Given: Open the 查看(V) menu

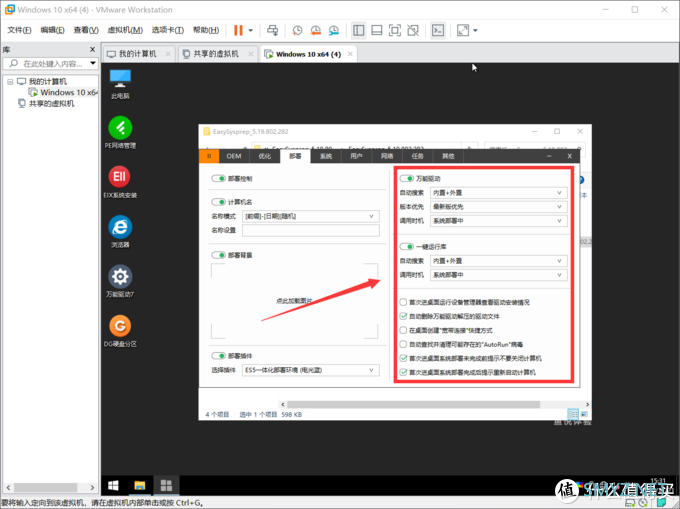Looking at the screenshot, I should [x=86, y=30].
